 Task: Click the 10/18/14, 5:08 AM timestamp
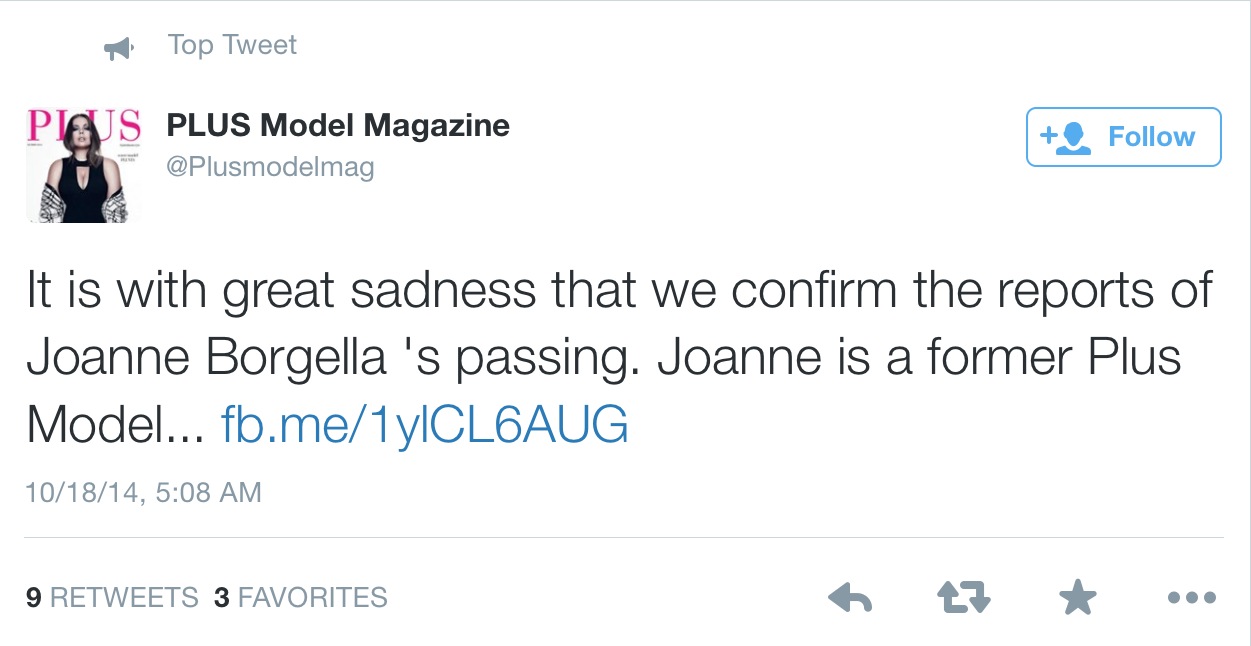click(x=144, y=492)
